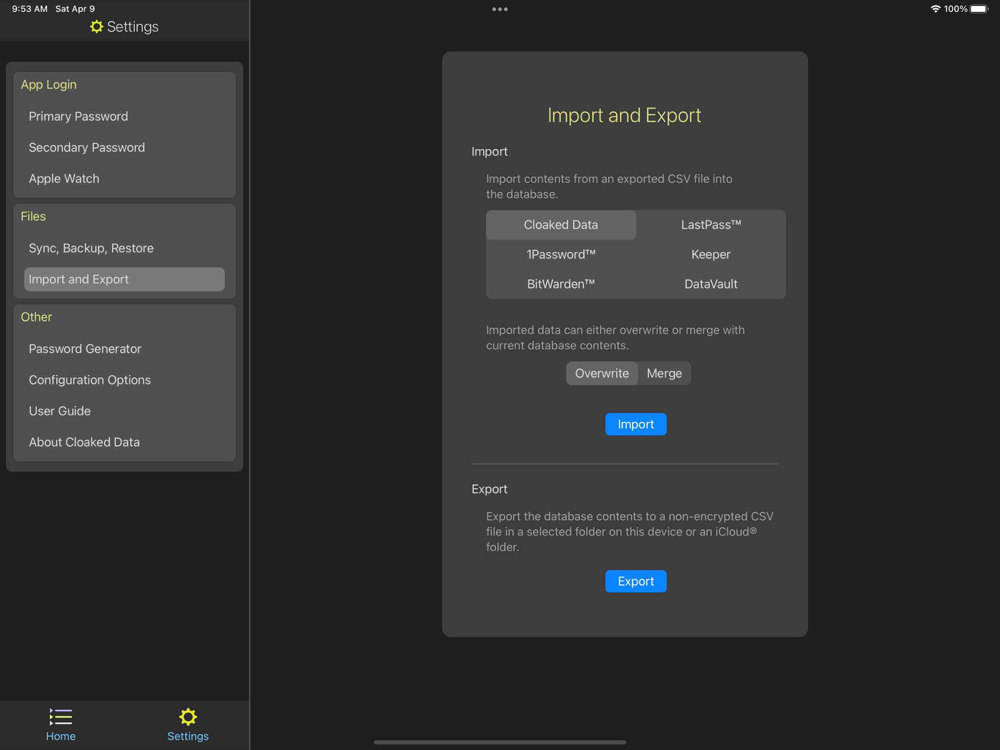
Task: Tap the battery indicator icon
Action: click(x=979, y=9)
